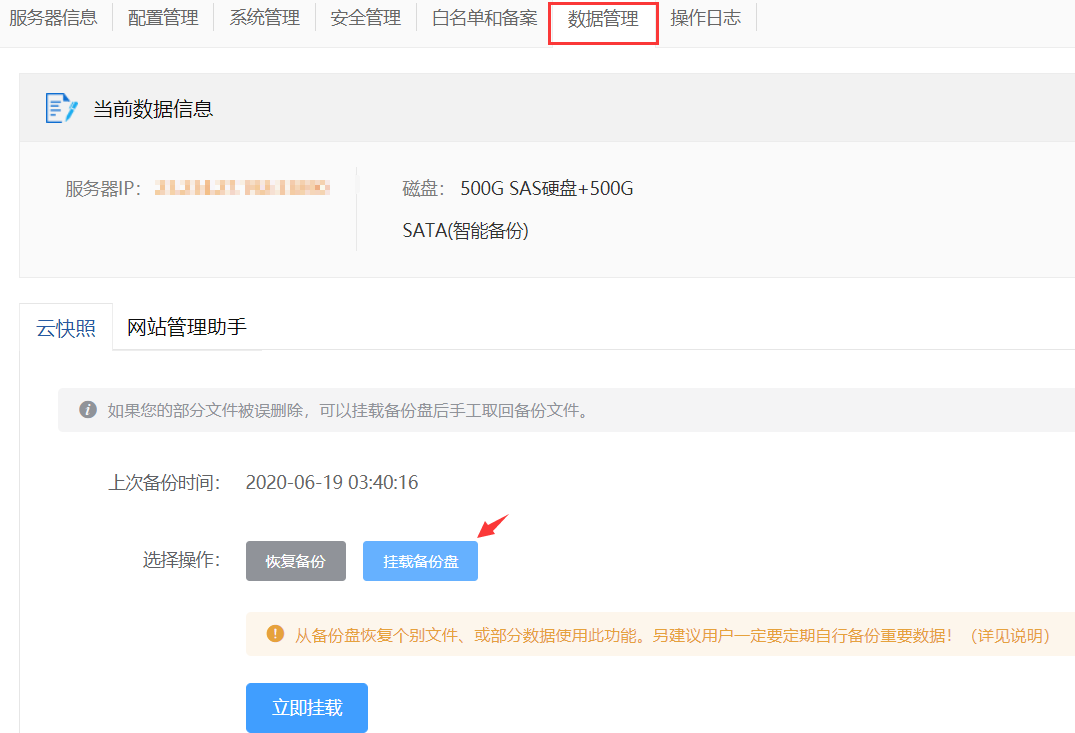The height and width of the screenshot is (733, 1075).
Task: Select the 白名单和备案 tab
Action: coord(484,18)
